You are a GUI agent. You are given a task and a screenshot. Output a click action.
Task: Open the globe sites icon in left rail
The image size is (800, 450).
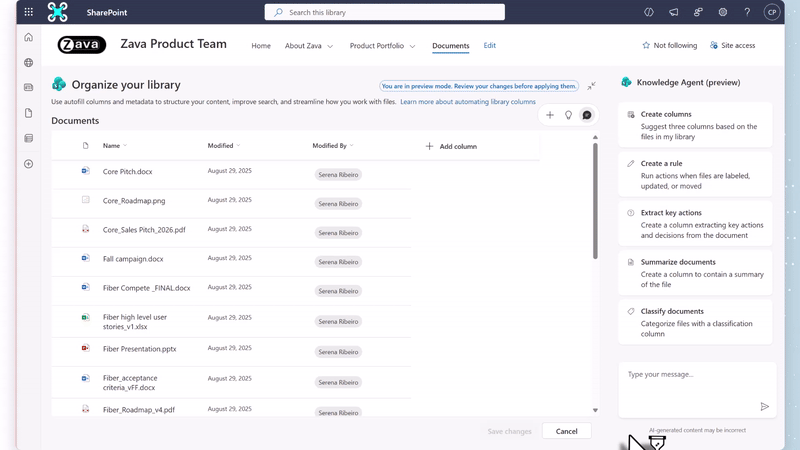(x=29, y=62)
